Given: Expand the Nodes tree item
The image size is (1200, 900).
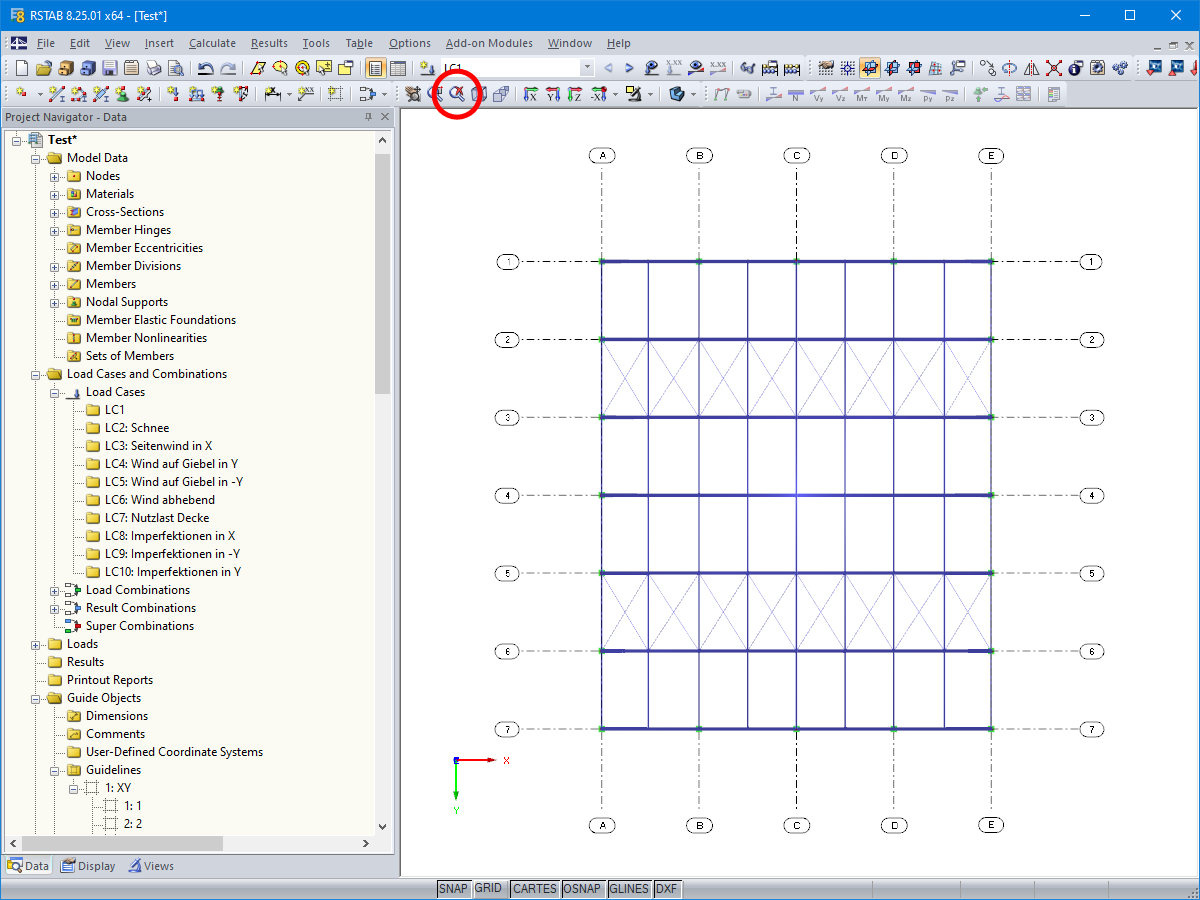Looking at the screenshot, I should coord(55,175).
